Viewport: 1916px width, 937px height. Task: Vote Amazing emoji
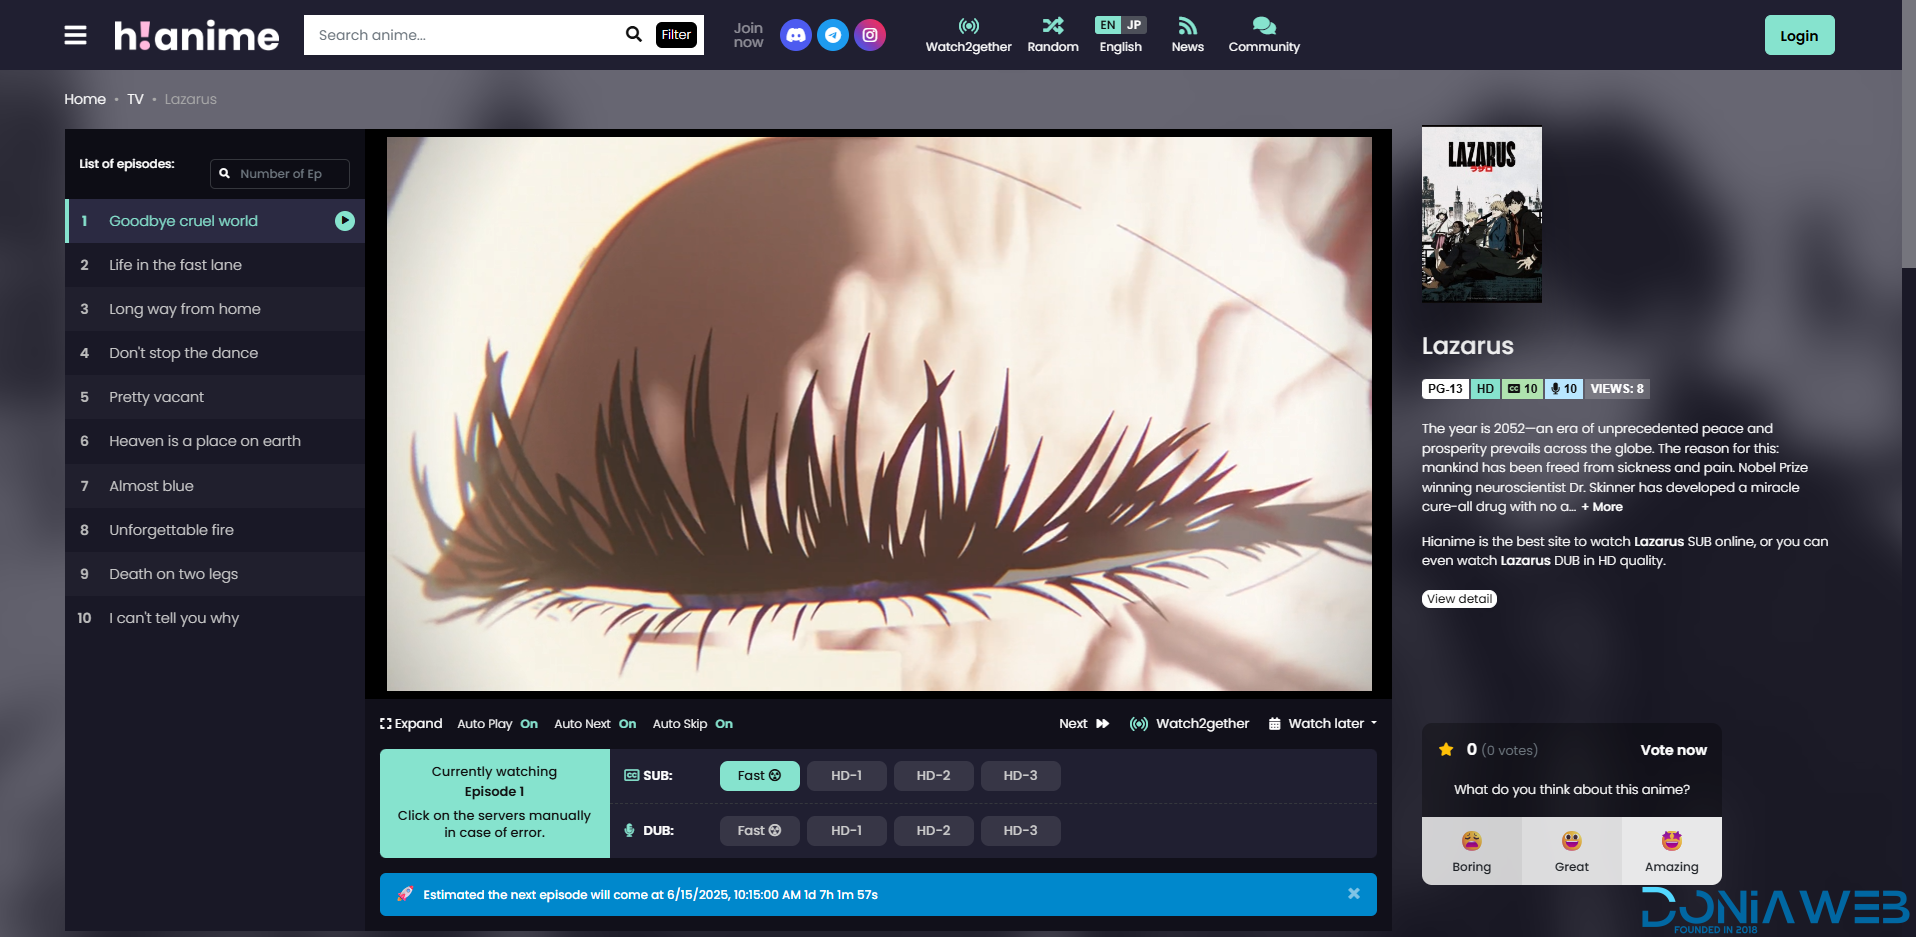(1671, 851)
